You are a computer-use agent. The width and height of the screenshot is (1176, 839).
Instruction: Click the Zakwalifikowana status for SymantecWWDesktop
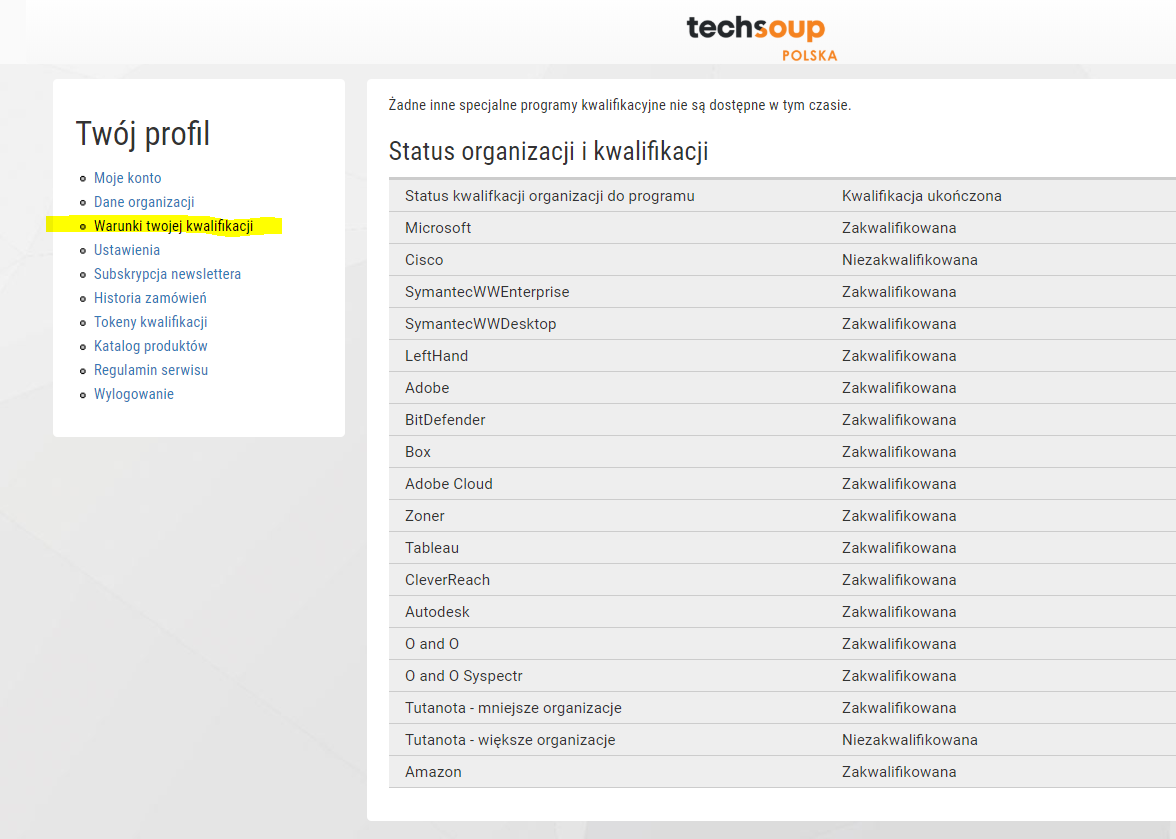[x=899, y=324]
